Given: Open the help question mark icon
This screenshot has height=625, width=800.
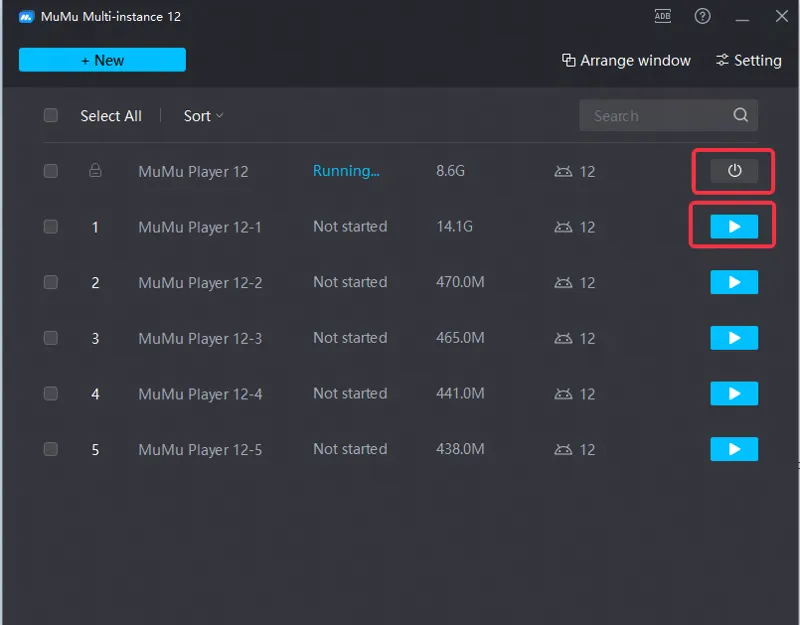Looking at the screenshot, I should 703,16.
